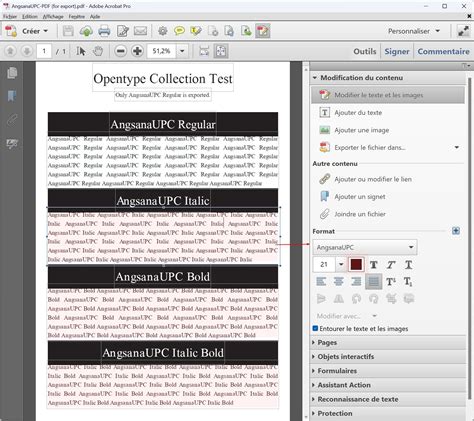Open the Personnaliser dropdown
Image resolution: width=474 pixels, height=421 pixels.
[414, 31]
